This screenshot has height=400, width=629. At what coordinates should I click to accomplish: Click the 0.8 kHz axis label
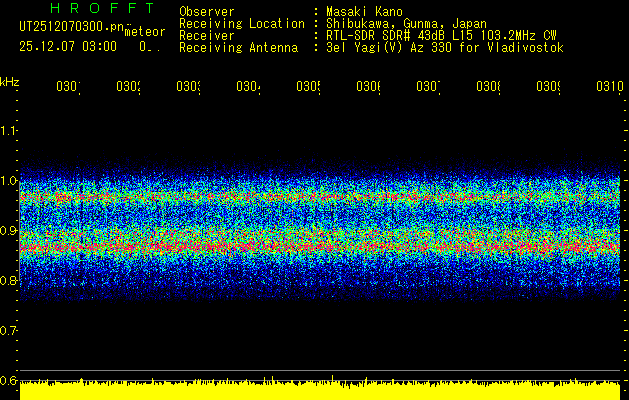click(8, 280)
